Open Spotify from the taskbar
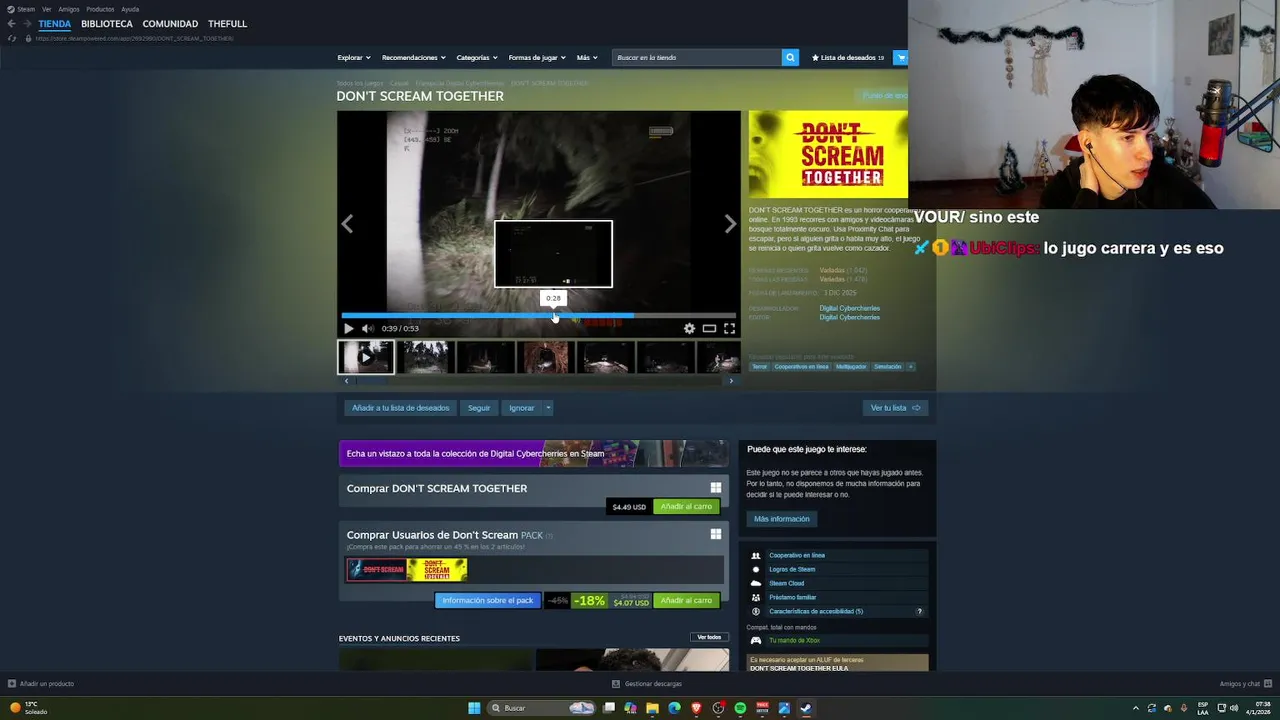The height and width of the screenshot is (720, 1280). coord(740,708)
